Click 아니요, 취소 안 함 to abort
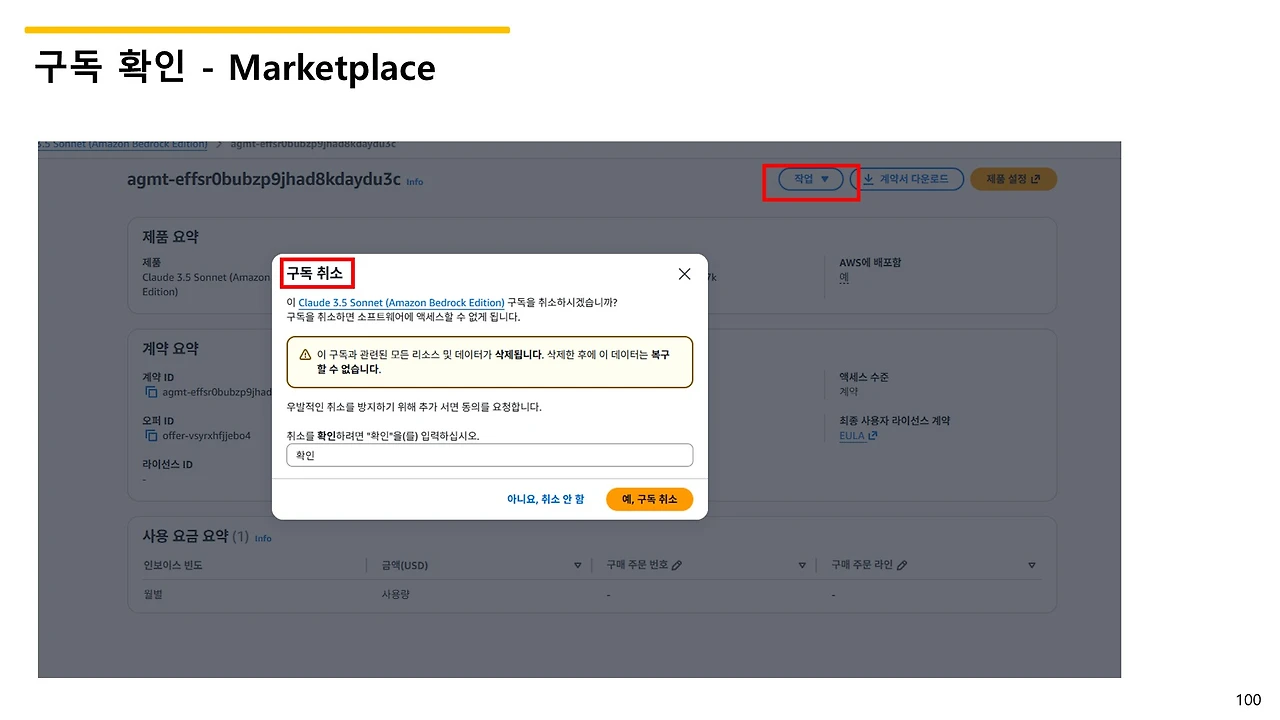The height and width of the screenshot is (720, 1280). click(545, 498)
